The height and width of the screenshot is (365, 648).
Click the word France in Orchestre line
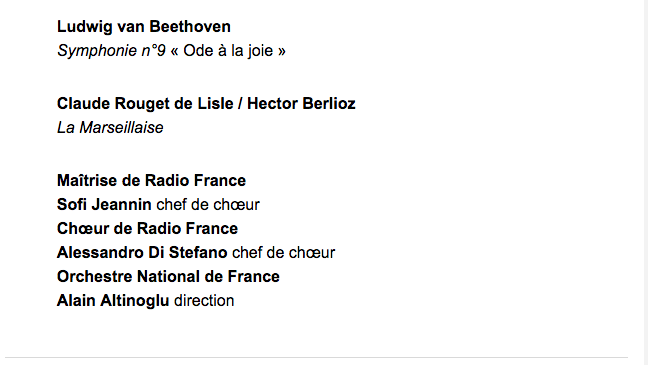pyautogui.click(x=254, y=277)
